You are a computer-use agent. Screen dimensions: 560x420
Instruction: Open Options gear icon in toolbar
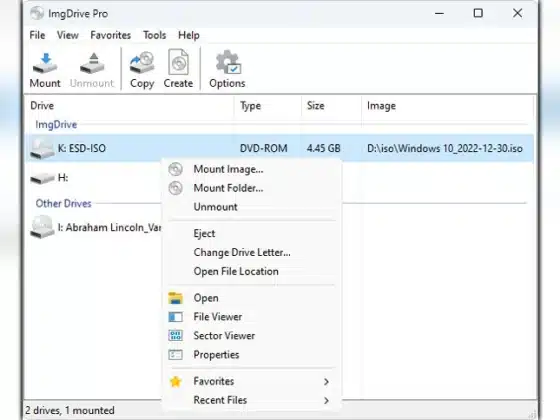point(228,62)
